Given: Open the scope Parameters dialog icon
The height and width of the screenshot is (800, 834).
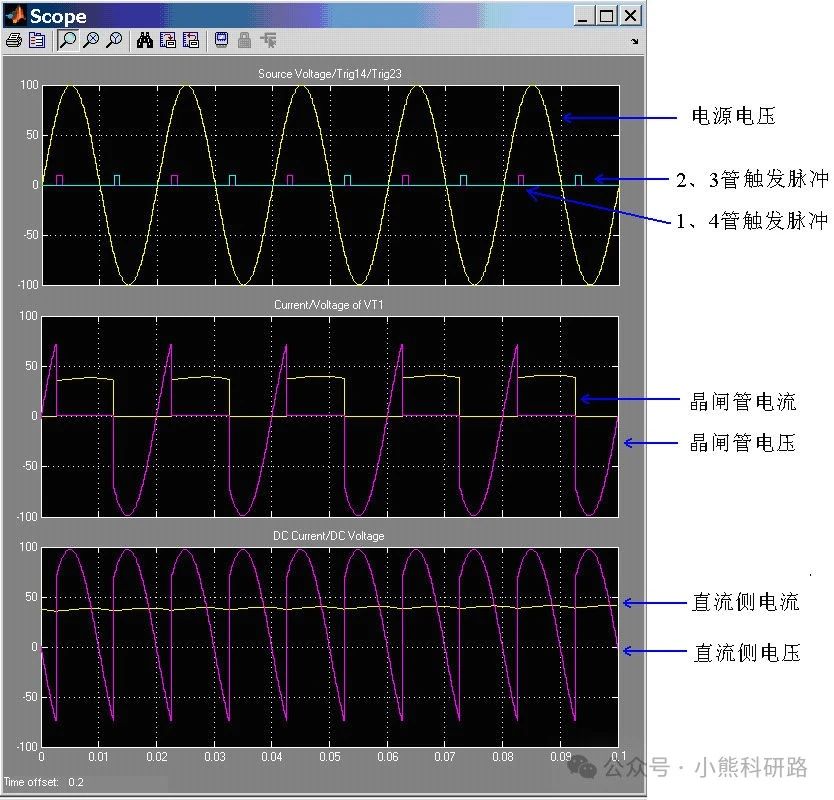Looking at the screenshot, I should coord(37,40).
